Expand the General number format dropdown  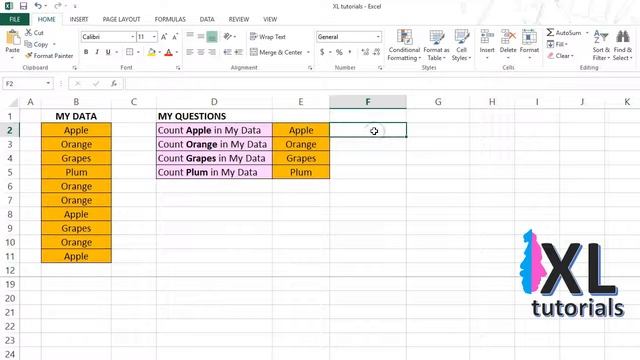pyautogui.click(x=378, y=37)
